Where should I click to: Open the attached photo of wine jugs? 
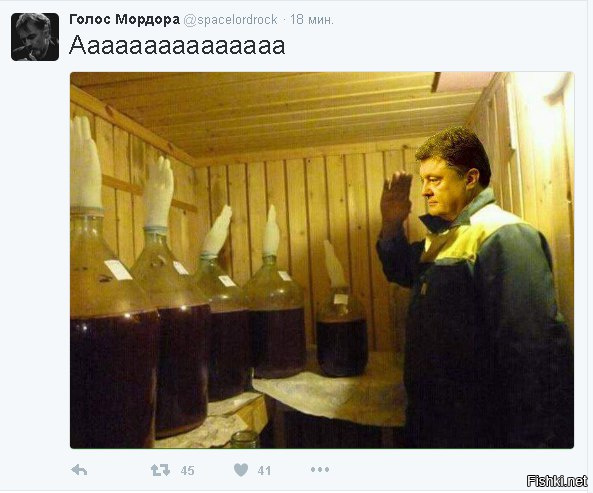coord(322,260)
